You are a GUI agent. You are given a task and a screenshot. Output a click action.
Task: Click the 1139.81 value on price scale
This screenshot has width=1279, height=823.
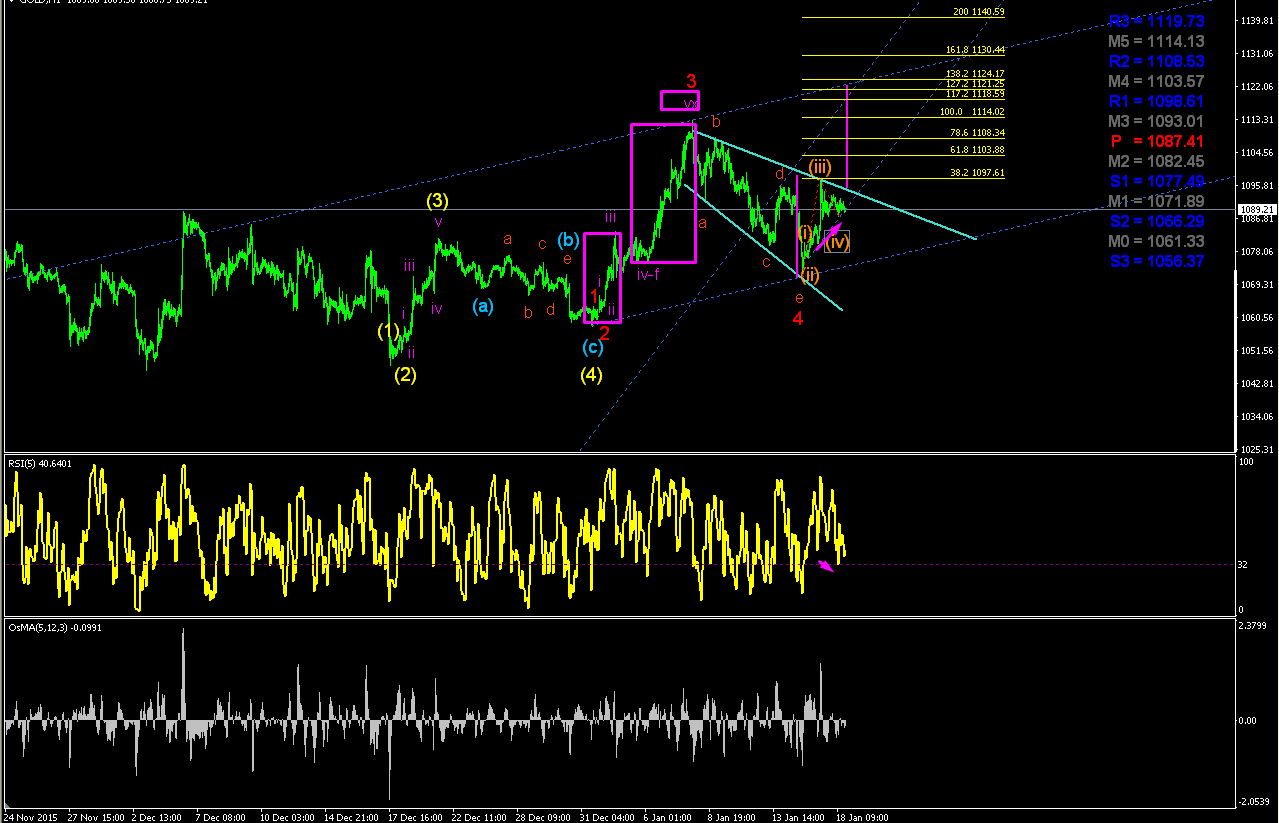pos(1257,20)
